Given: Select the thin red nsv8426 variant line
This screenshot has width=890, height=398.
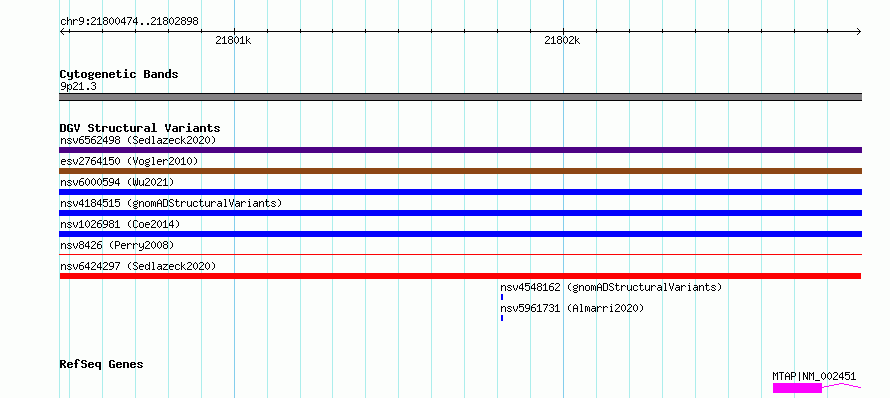Looking at the screenshot, I should click(x=460, y=255).
